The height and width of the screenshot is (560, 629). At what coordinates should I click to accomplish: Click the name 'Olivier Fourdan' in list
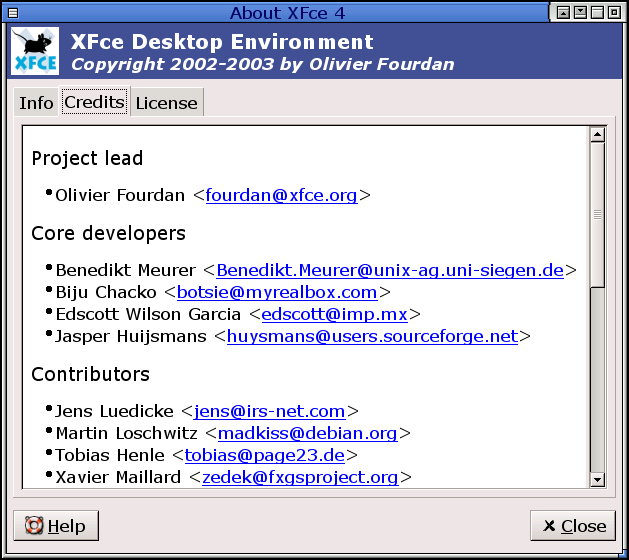click(120, 195)
